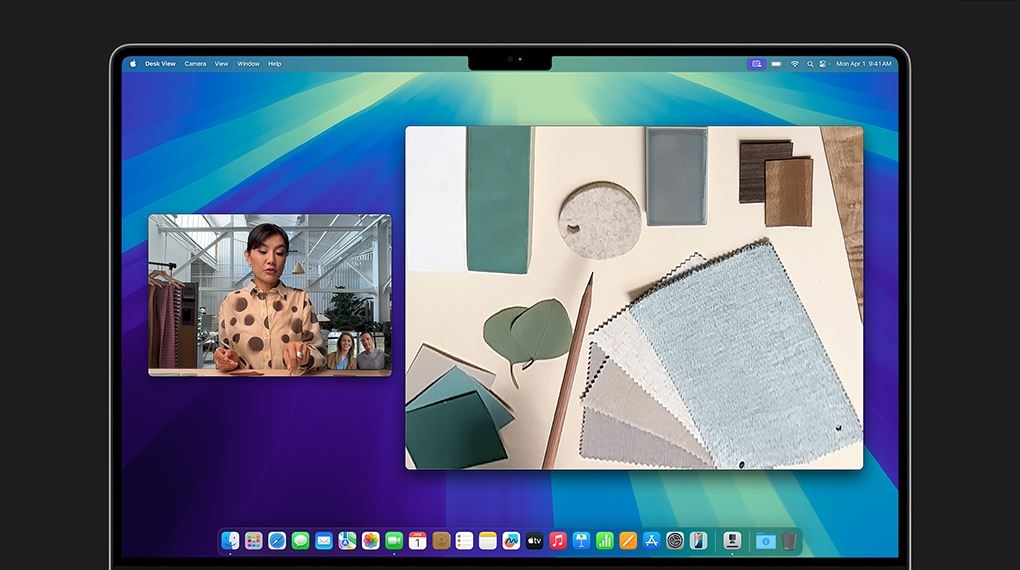Expand the Window menu
1020x570 pixels.
[248, 64]
